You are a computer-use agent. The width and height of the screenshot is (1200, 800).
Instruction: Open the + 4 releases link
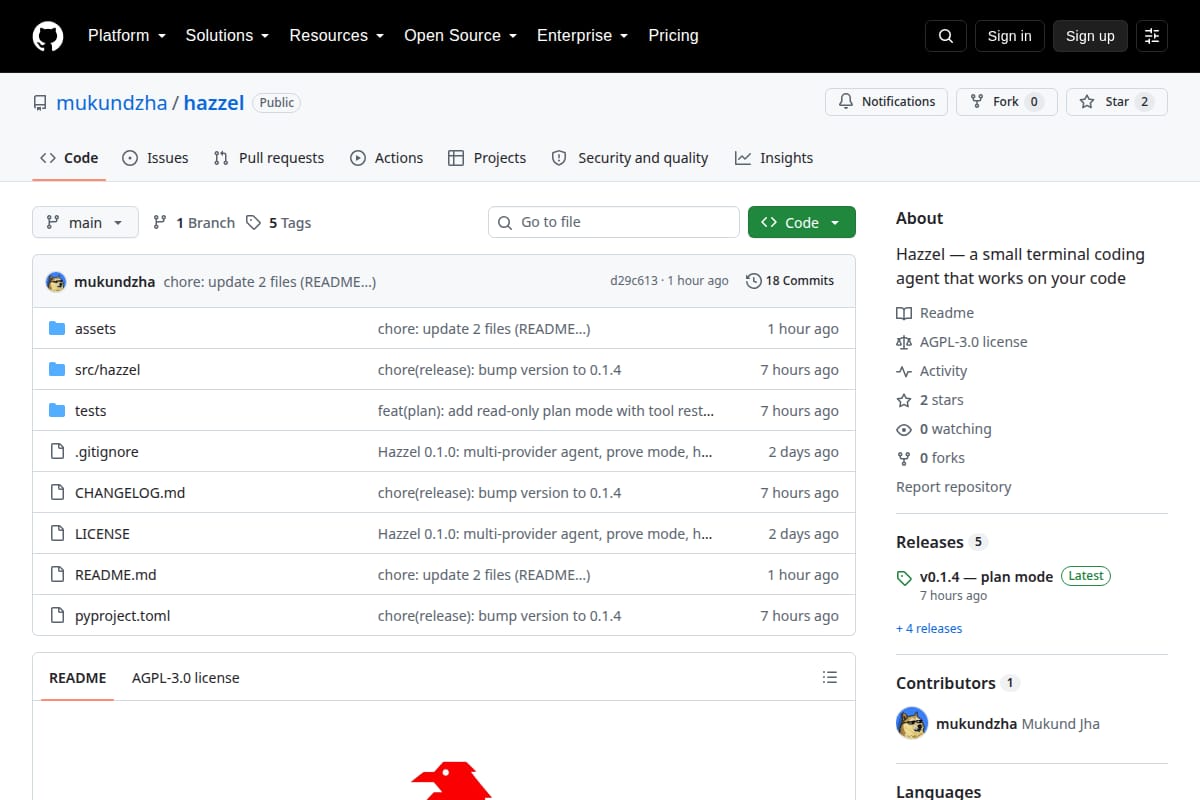pos(929,629)
